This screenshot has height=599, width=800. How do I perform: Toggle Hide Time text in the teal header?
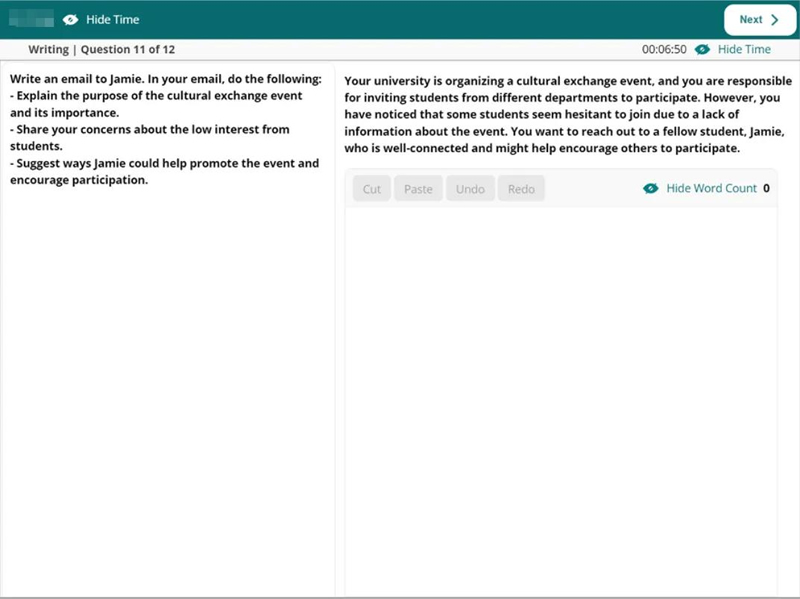112,20
